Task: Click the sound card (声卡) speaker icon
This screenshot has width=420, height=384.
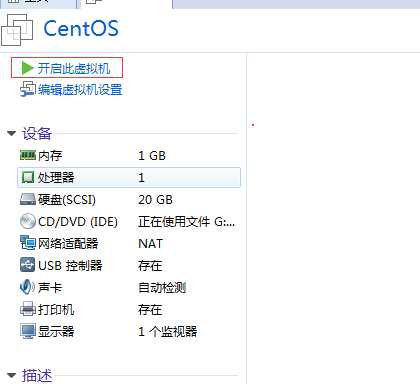Action: 27,287
